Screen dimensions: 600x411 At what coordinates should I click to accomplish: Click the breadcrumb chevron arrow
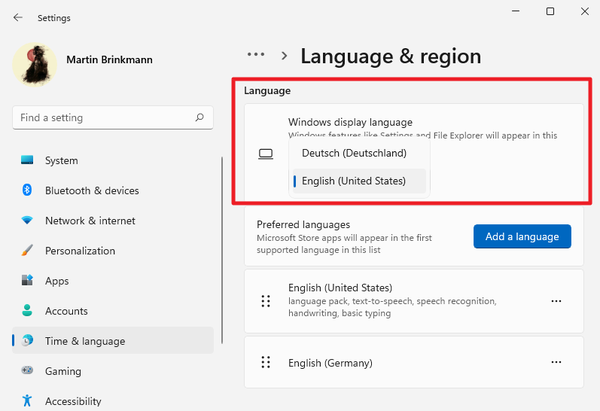pos(284,56)
